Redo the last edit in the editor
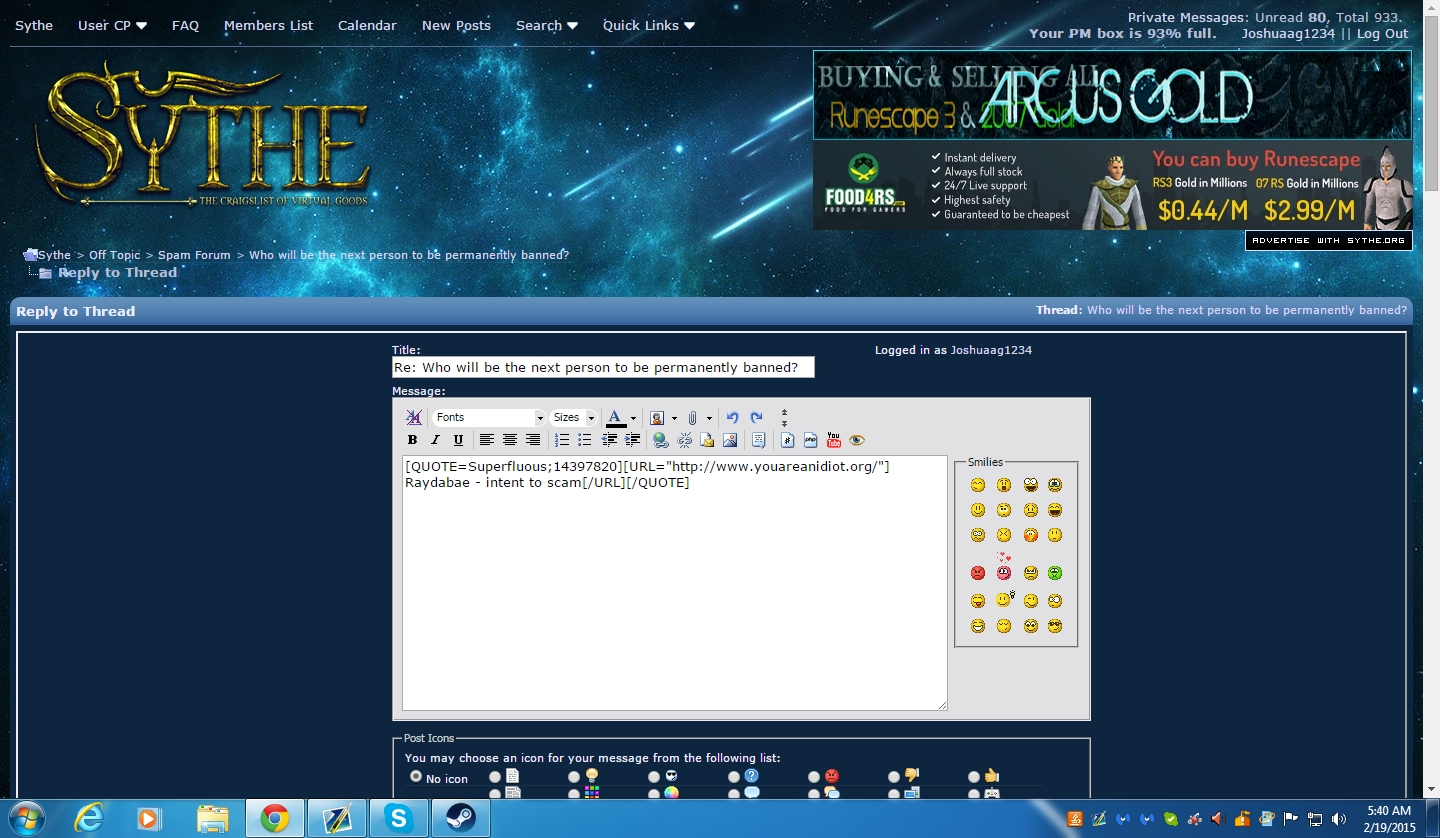Image resolution: width=1440 pixels, height=838 pixels. pyautogui.click(x=756, y=418)
